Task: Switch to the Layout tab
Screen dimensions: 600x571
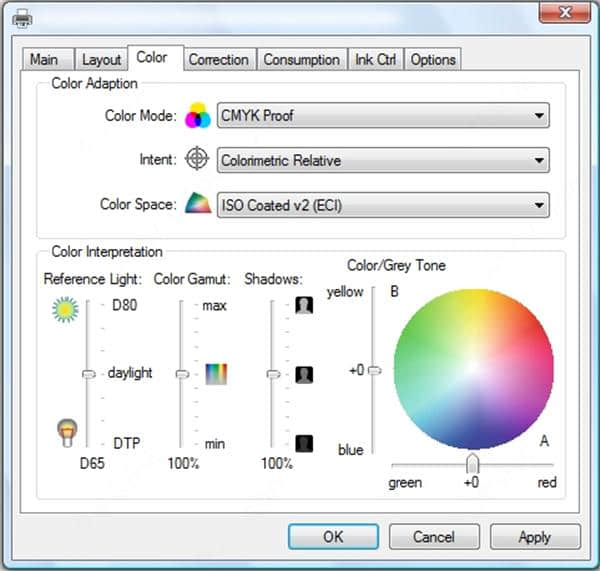Action: (101, 60)
